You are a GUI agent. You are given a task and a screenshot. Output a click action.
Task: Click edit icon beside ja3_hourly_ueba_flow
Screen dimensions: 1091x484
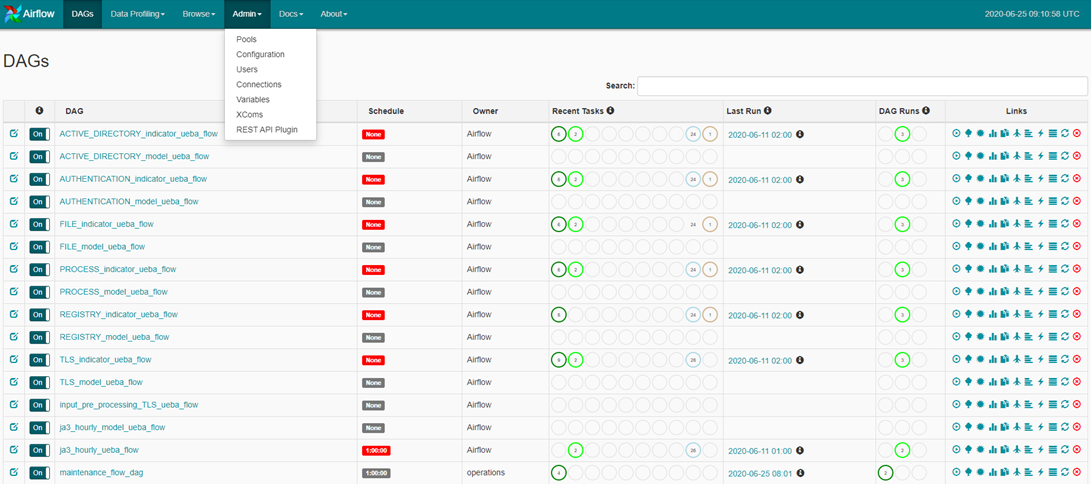pyautogui.click(x=14, y=450)
